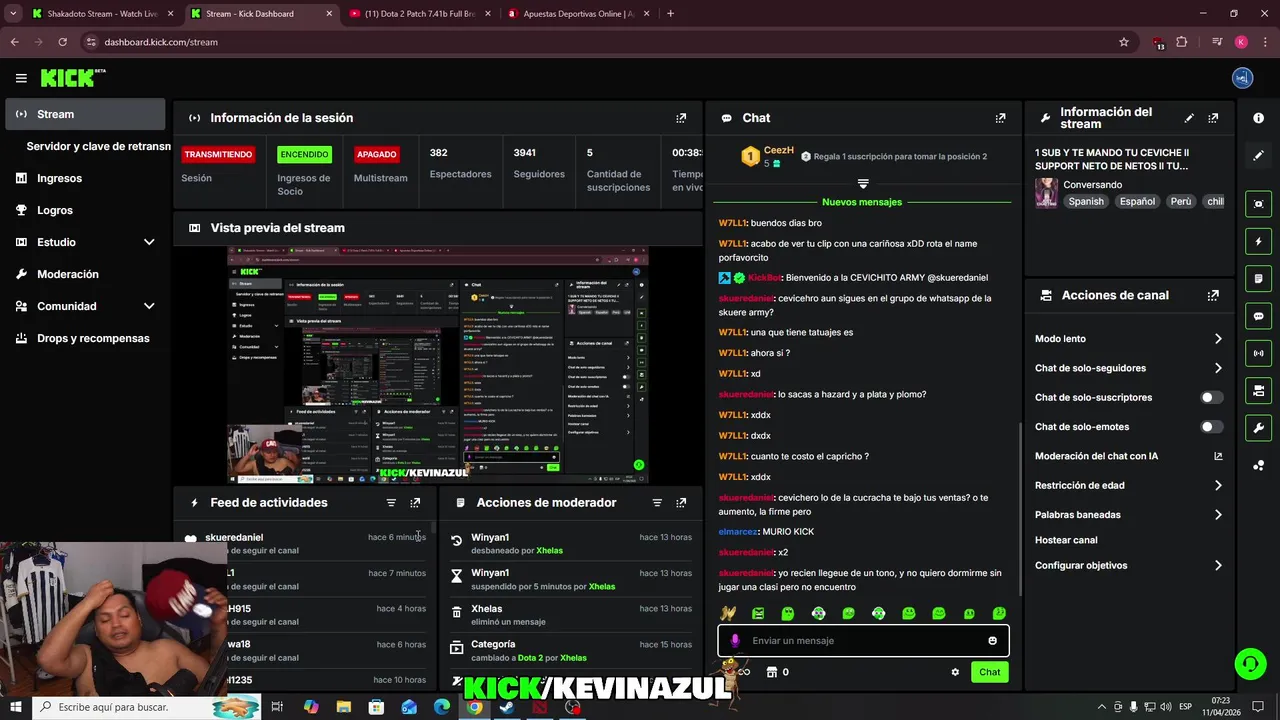This screenshot has height=720, width=1280.
Task: Open Stream in the sidebar
Action: [x=85, y=114]
